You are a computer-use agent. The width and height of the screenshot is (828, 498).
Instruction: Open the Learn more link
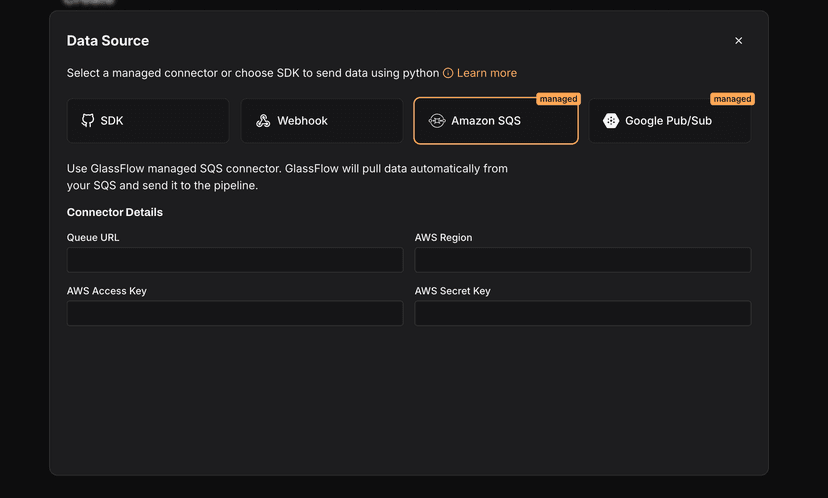click(487, 73)
